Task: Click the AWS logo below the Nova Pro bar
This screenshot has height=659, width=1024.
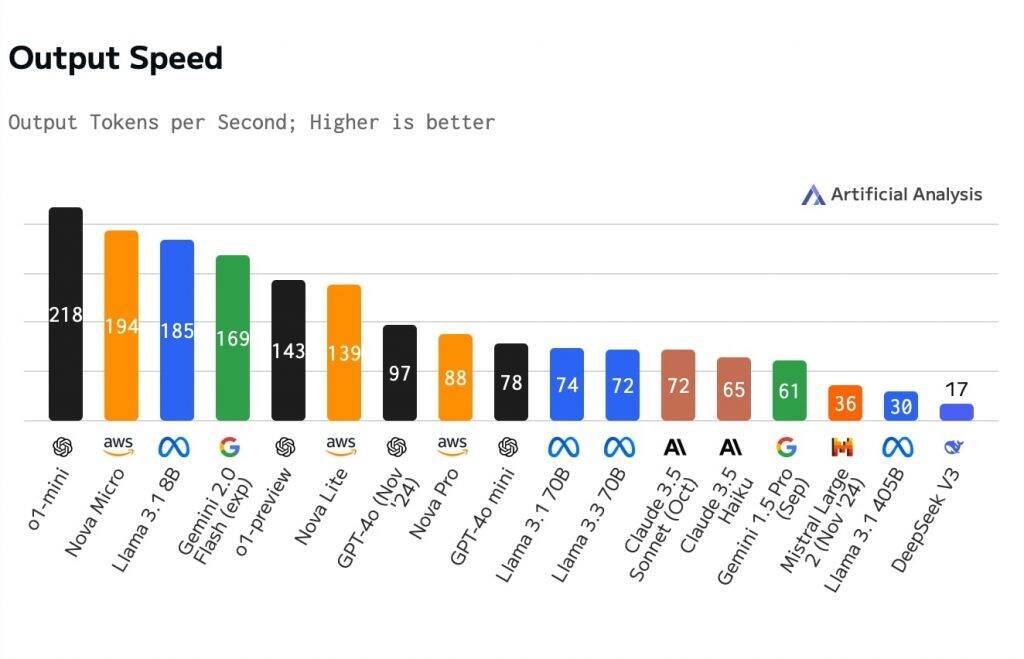Action: 454,446
